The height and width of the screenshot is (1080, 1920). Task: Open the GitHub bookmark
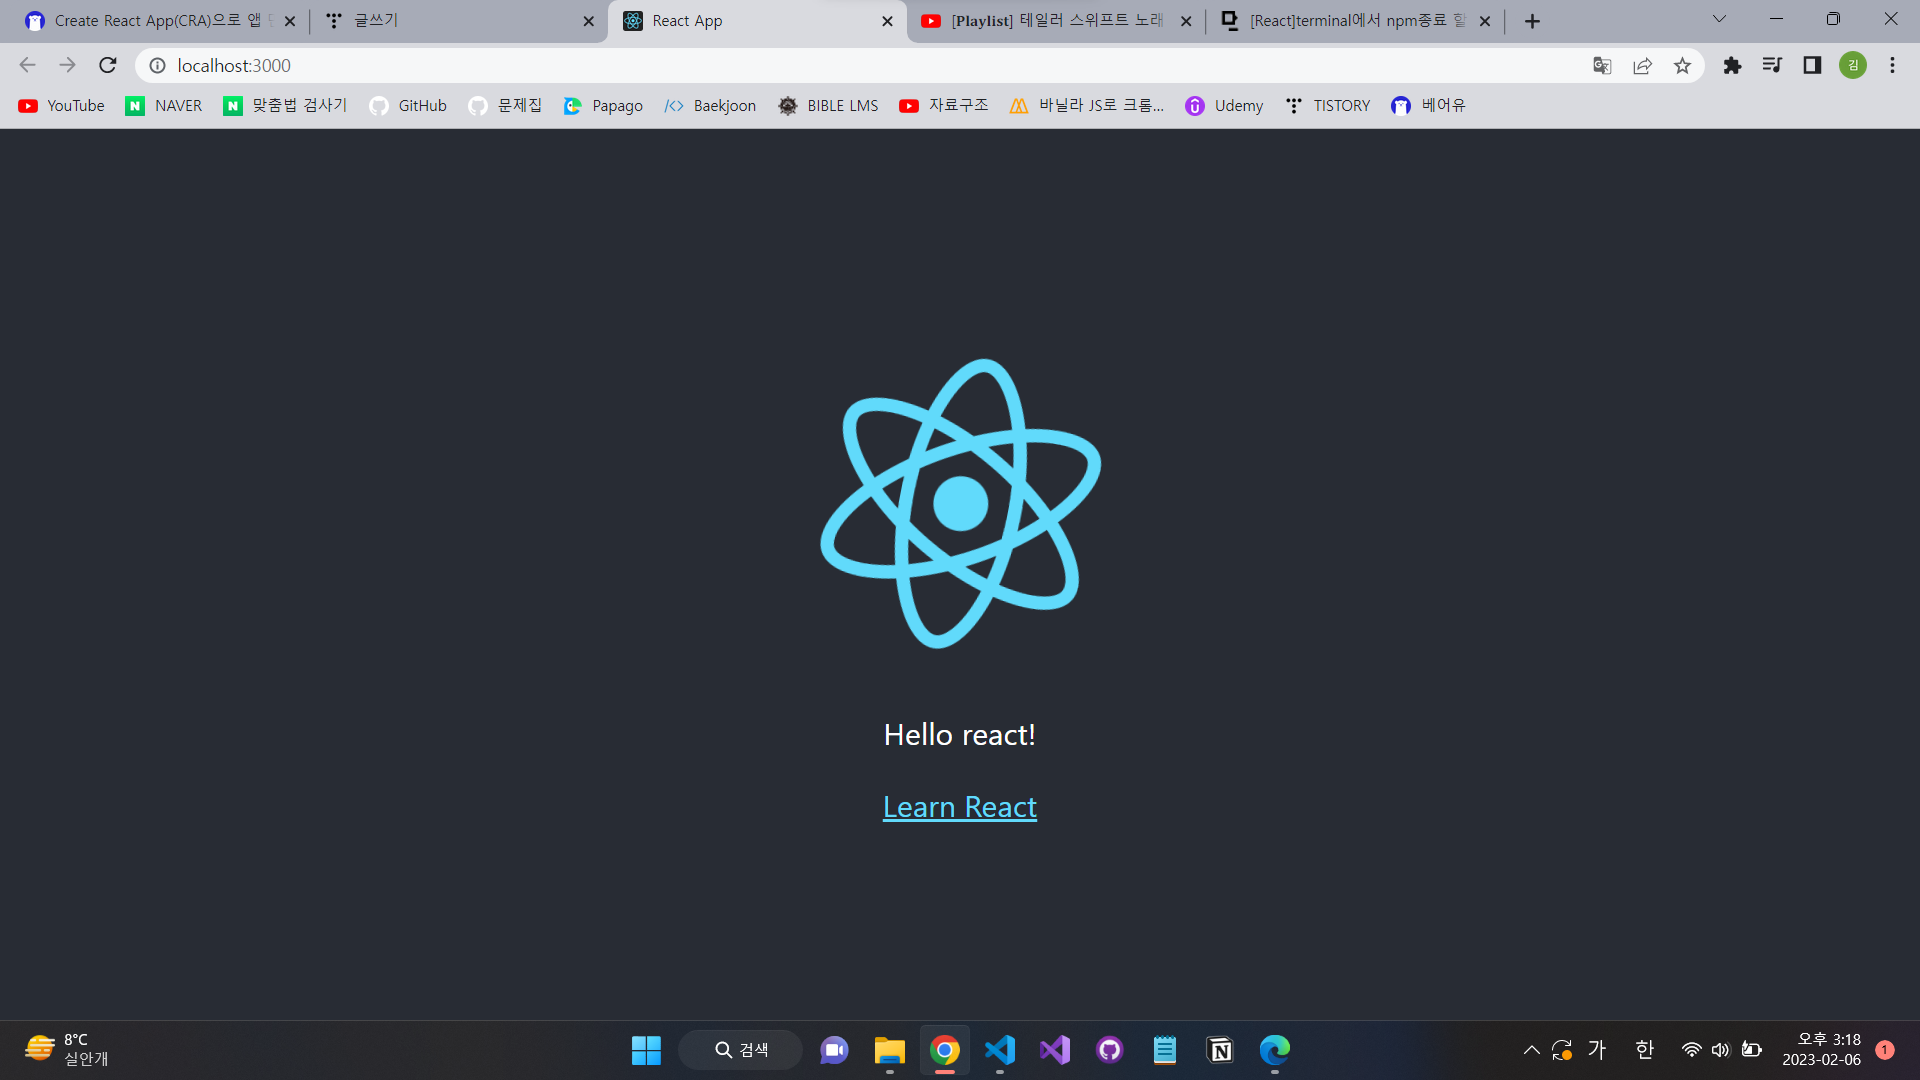click(408, 106)
